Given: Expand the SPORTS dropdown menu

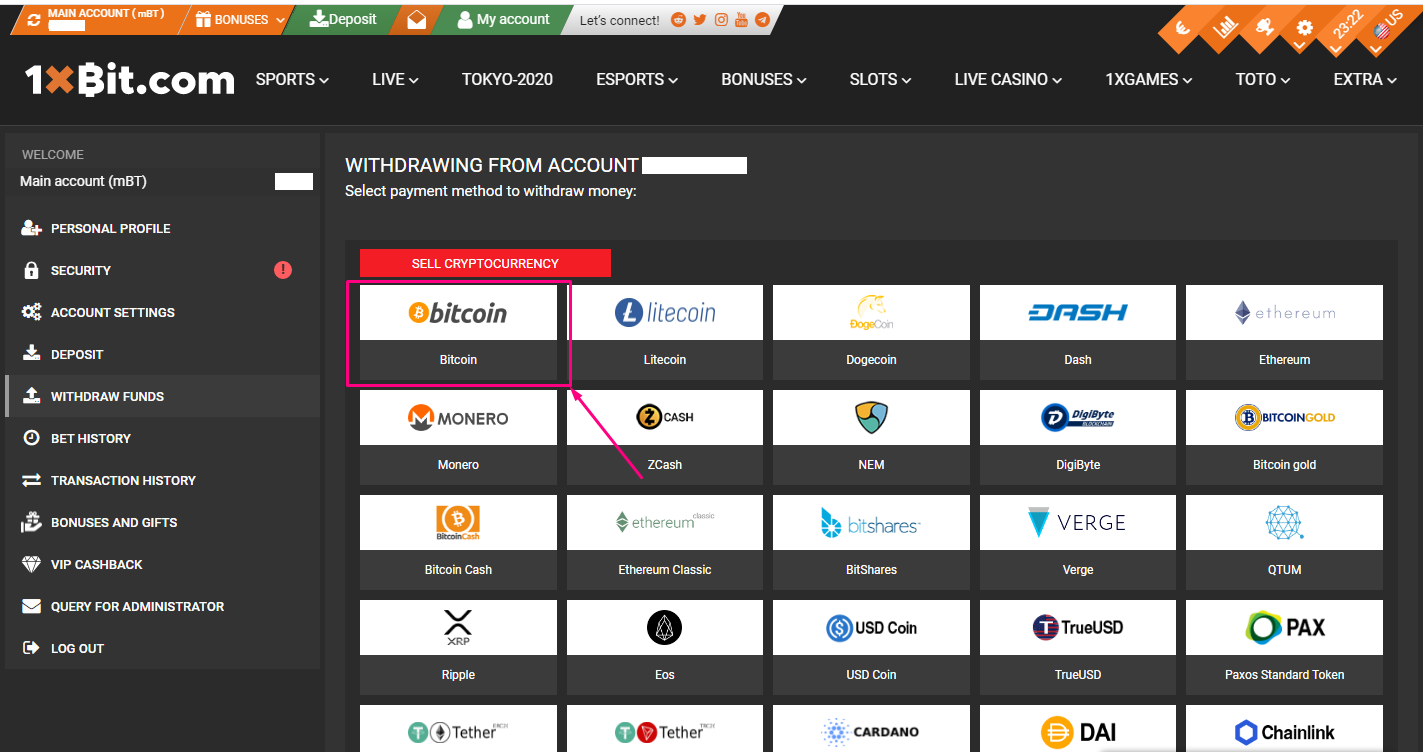Looking at the screenshot, I should [291, 79].
